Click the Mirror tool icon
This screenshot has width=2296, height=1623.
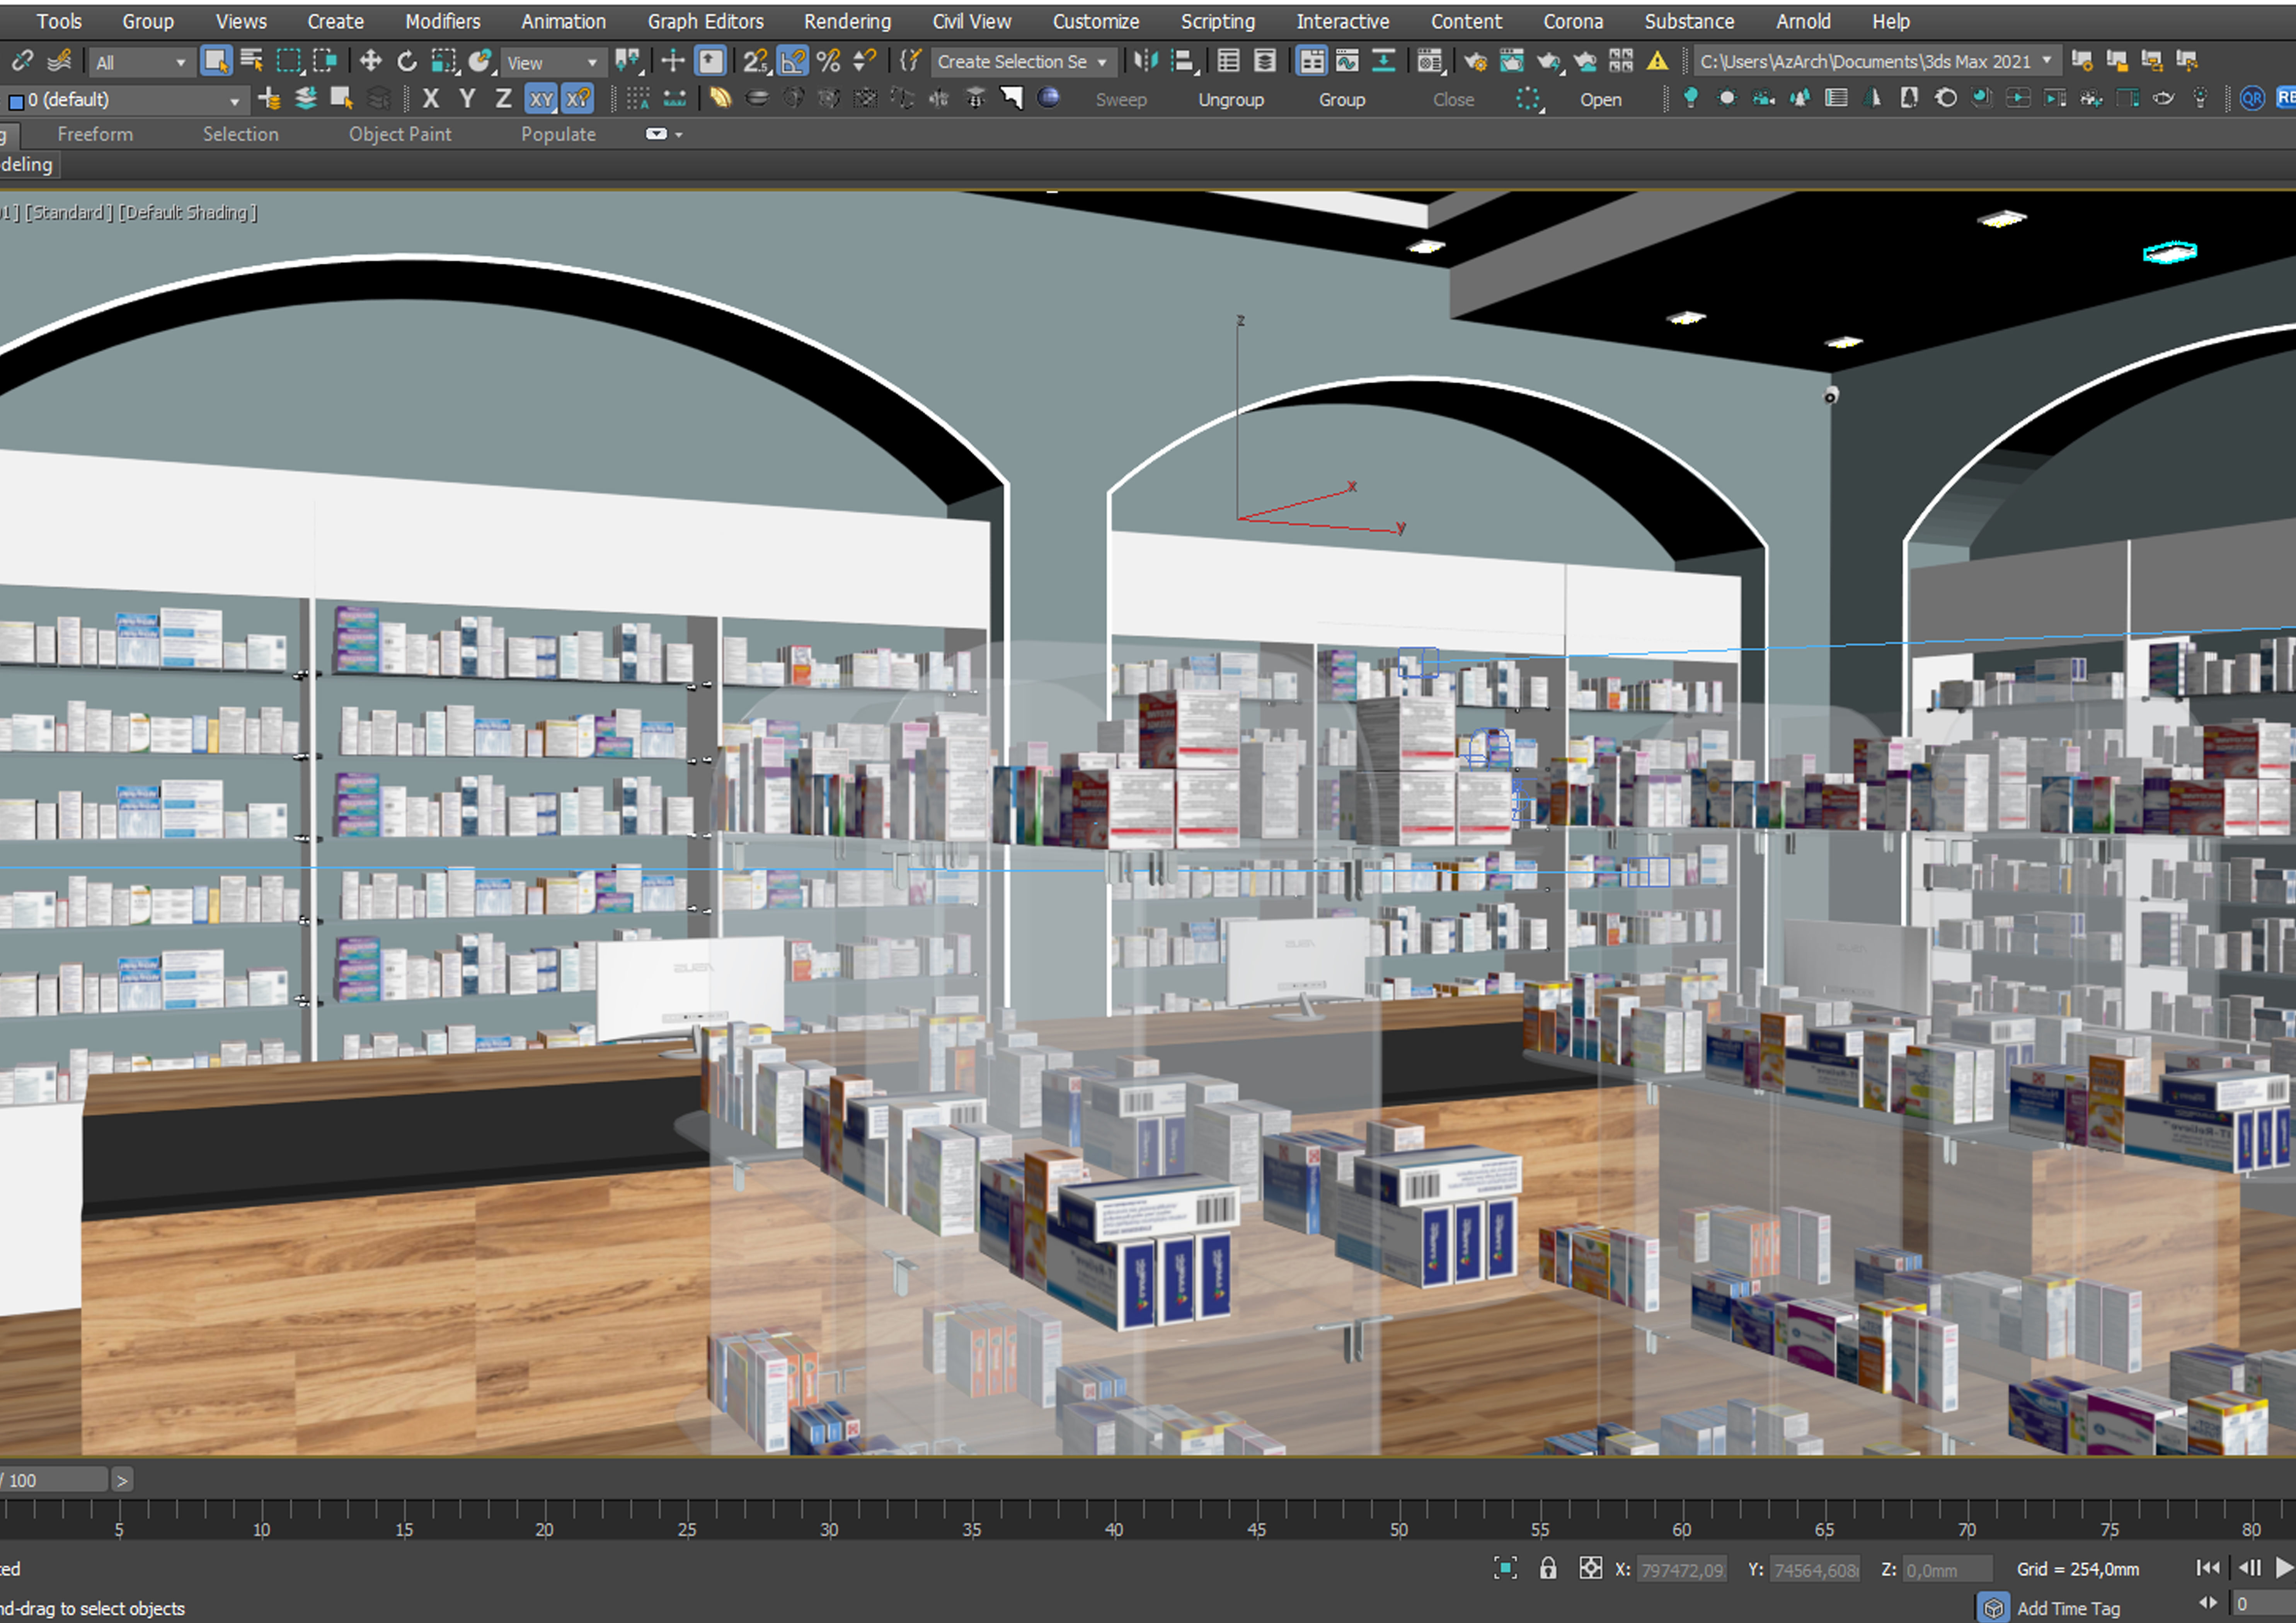pos(1146,61)
